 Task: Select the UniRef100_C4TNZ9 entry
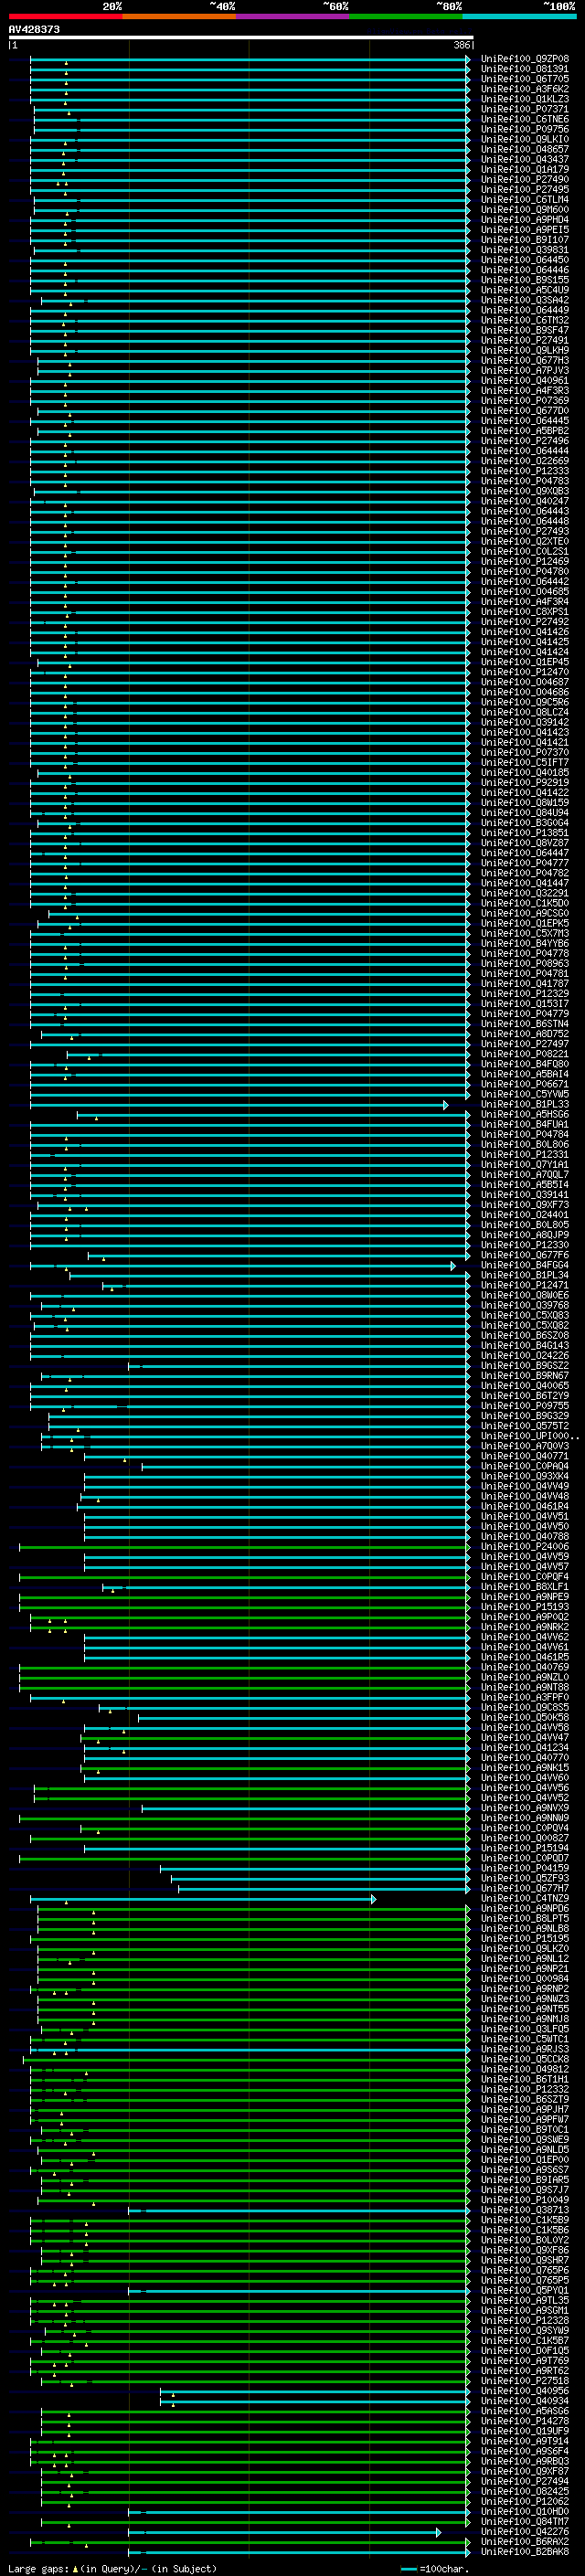(x=525, y=1898)
